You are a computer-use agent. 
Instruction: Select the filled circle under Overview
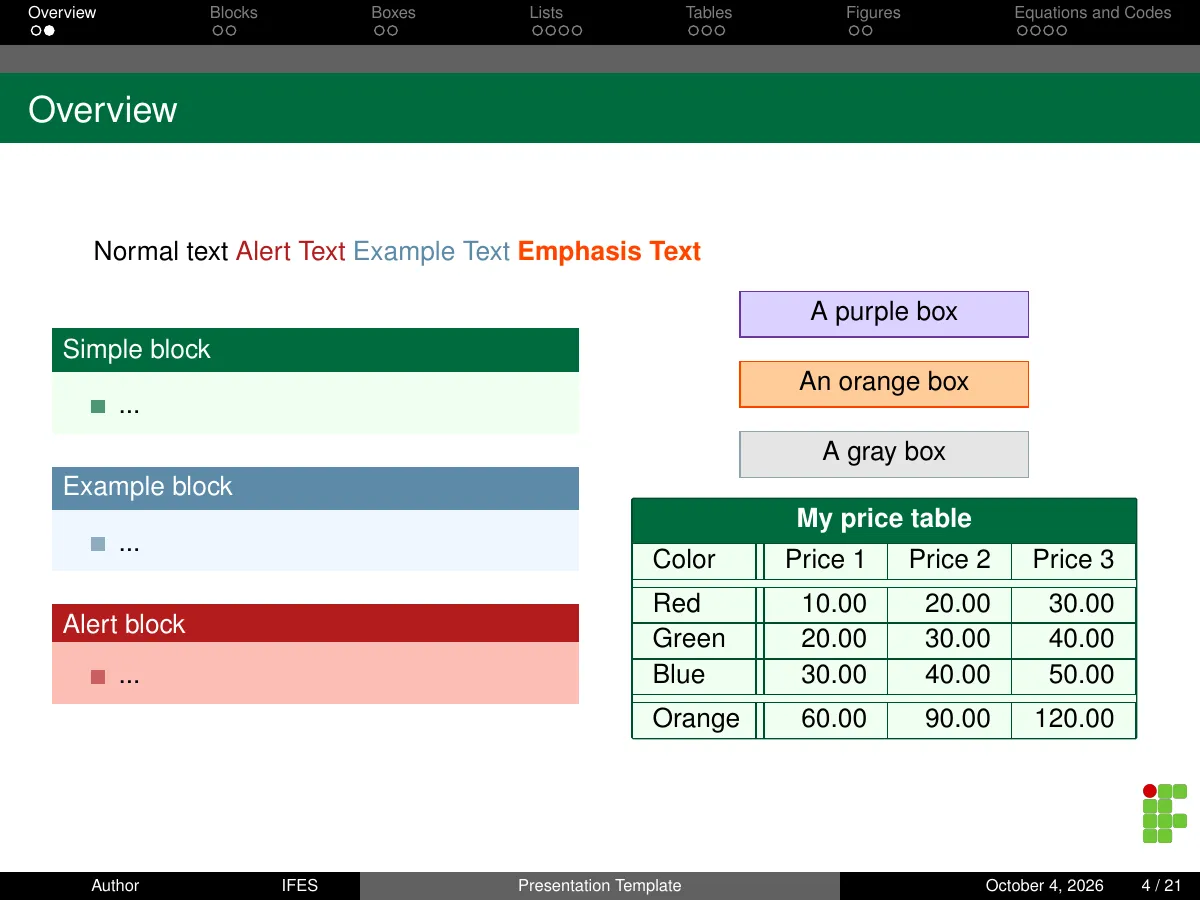coord(49,31)
